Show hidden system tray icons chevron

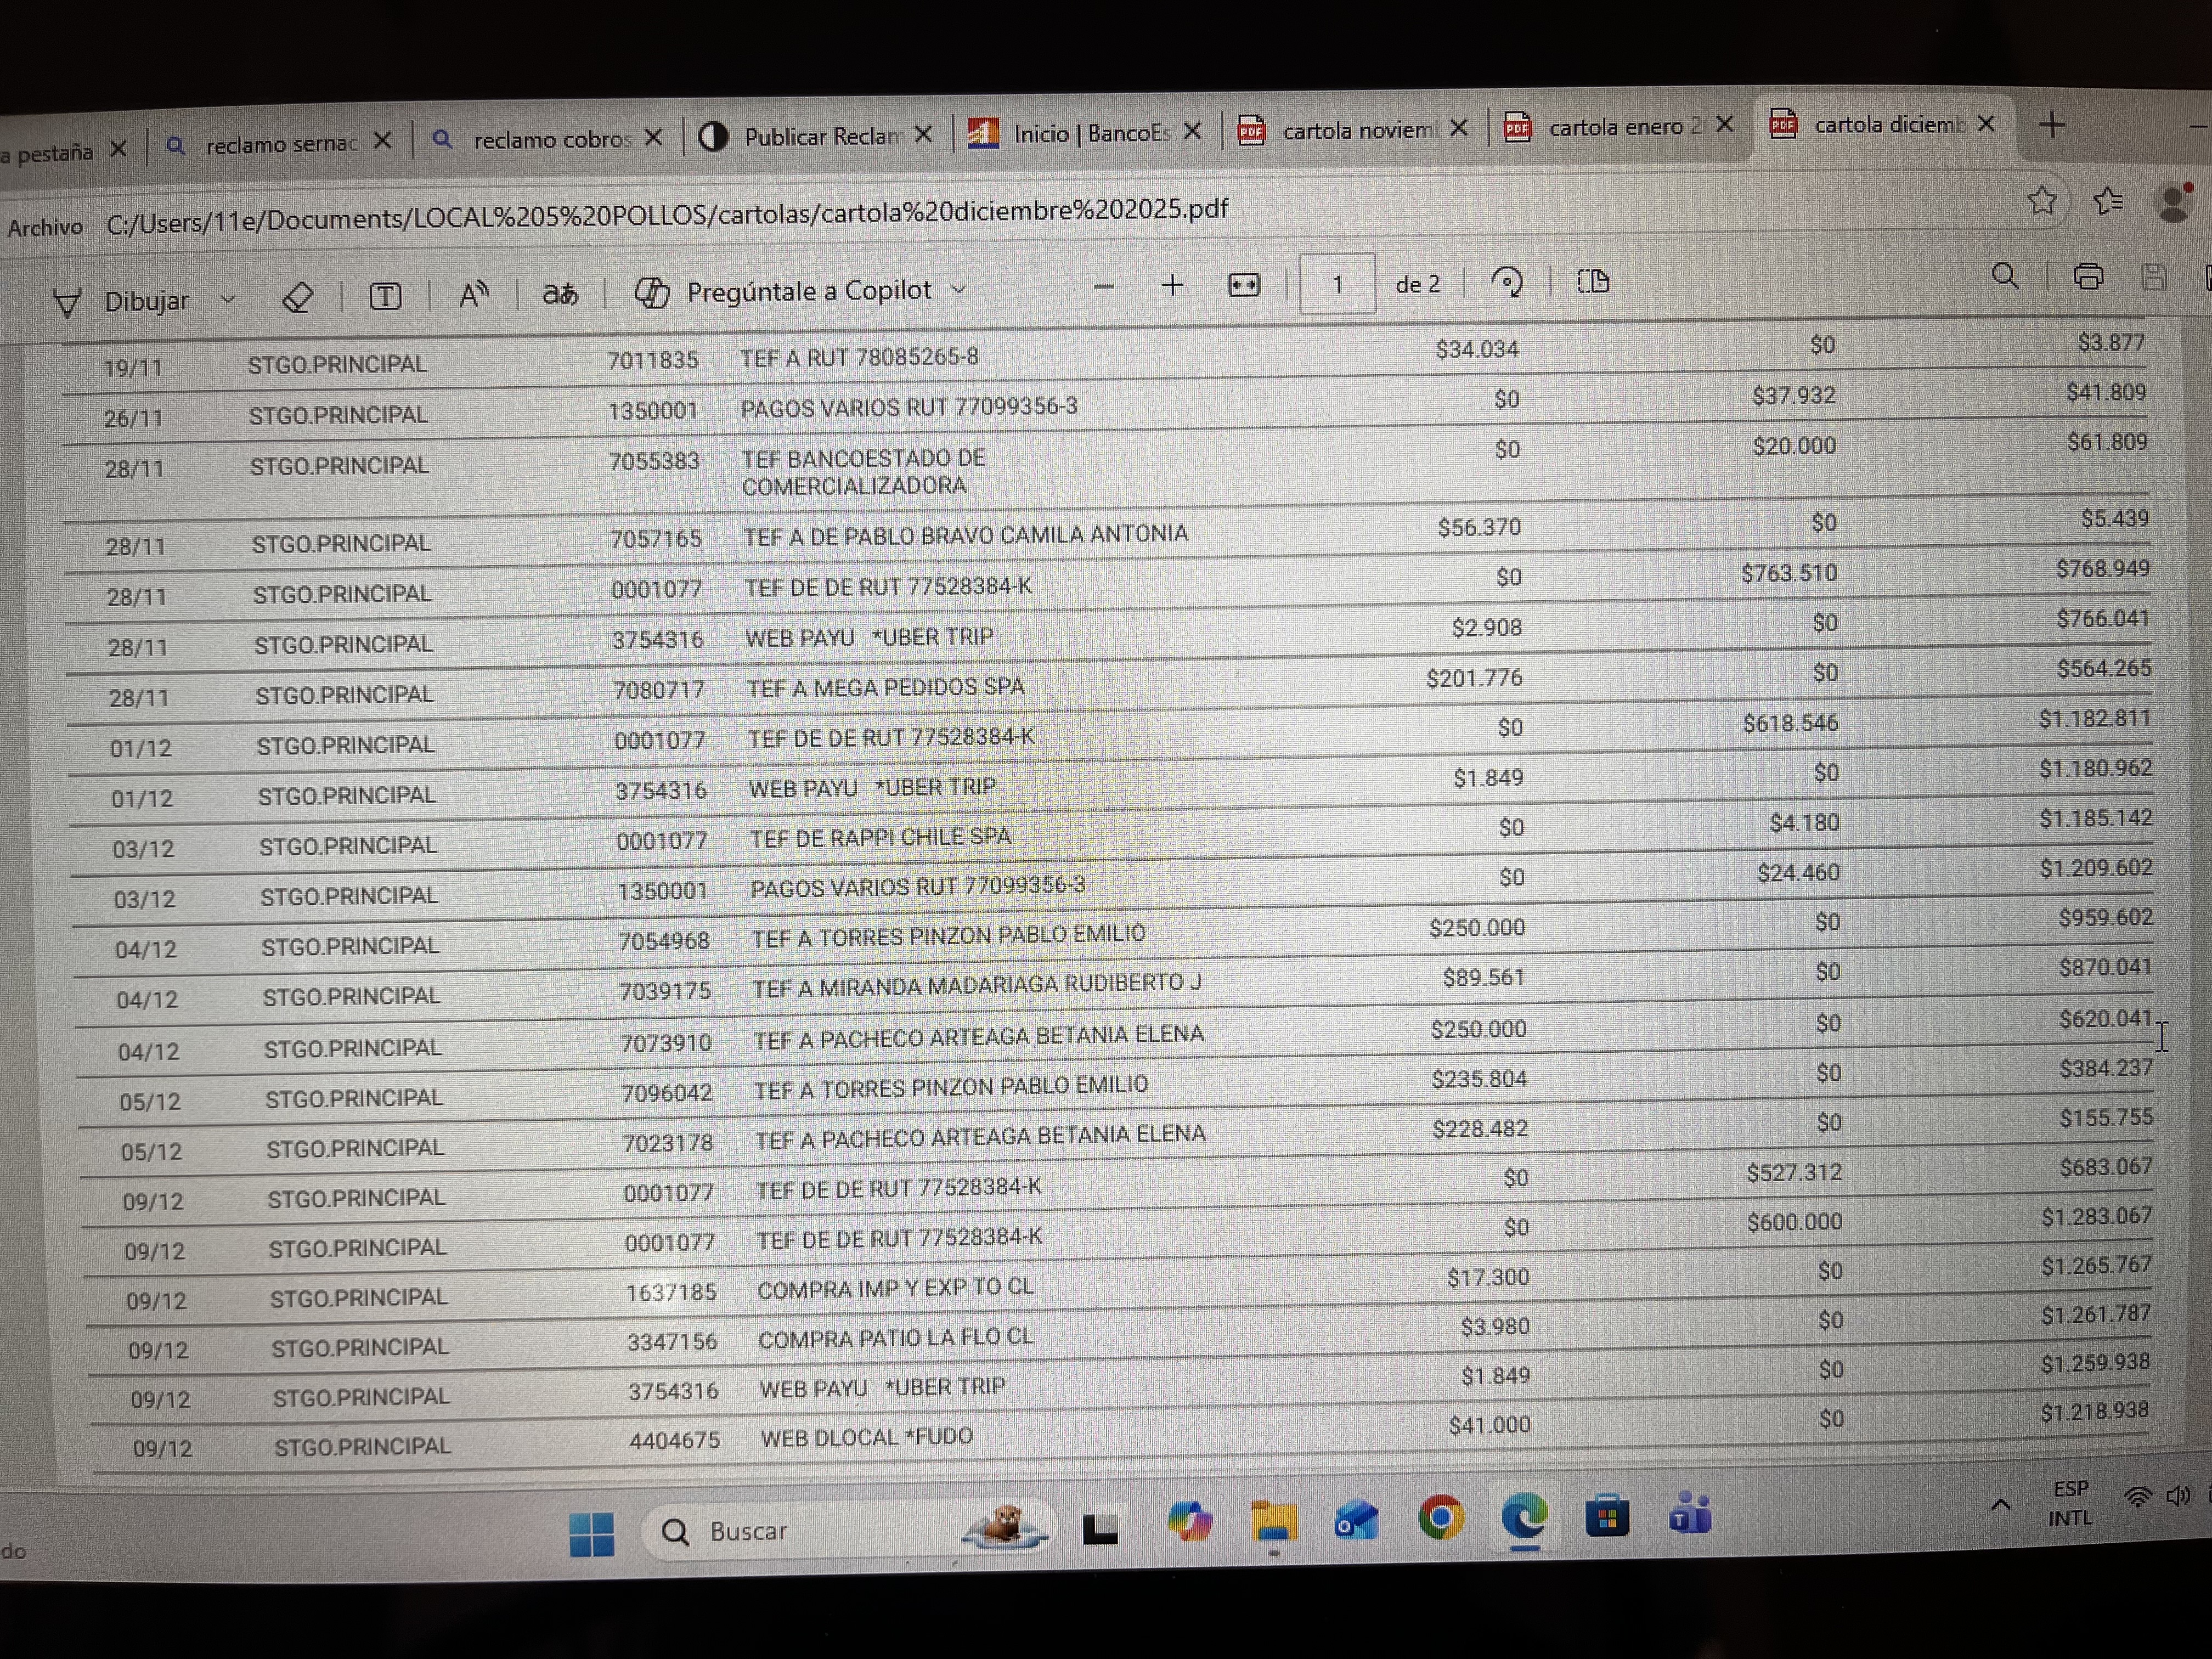coord(2000,1505)
